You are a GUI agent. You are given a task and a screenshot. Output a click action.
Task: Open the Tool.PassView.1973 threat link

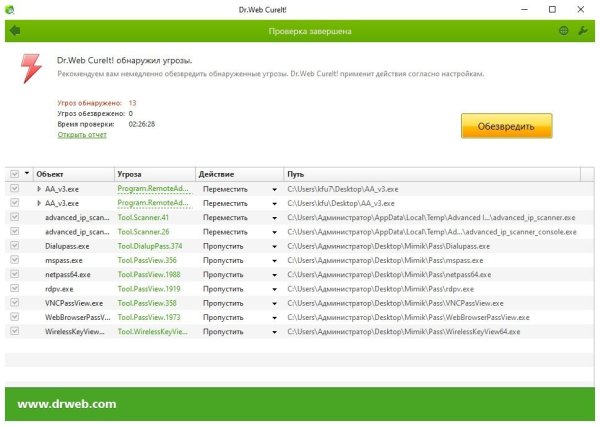(x=149, y=317)
